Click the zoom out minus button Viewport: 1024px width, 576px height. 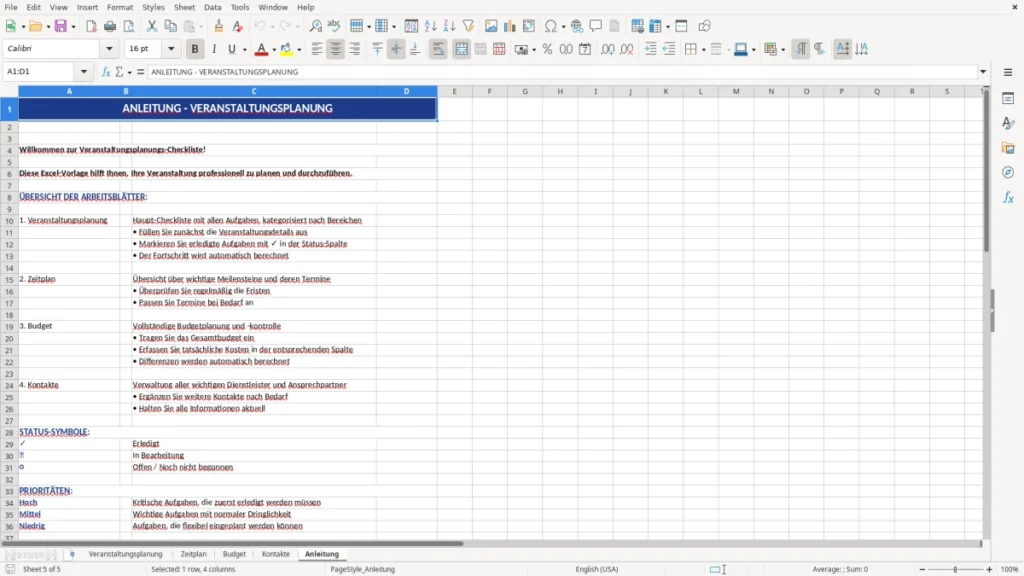click(x=922, y=569)
